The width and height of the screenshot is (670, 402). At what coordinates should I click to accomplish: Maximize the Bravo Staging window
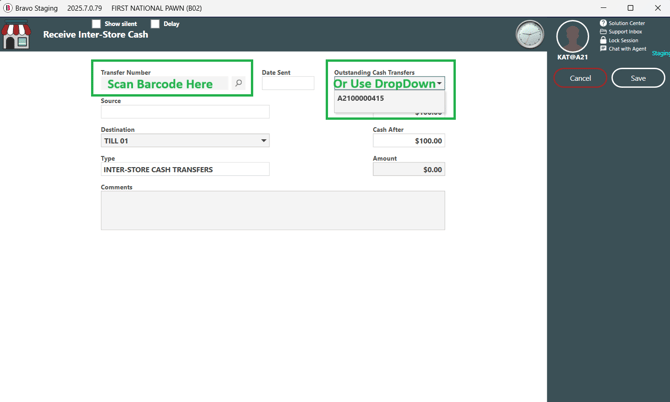pos(630,8)
